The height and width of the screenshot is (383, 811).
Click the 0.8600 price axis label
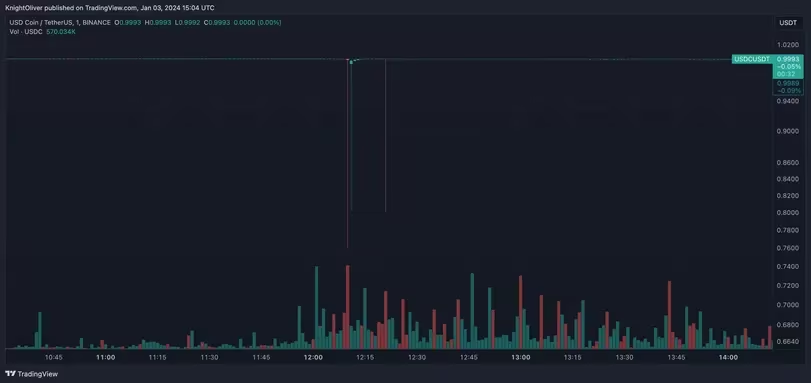coord(788,163)
